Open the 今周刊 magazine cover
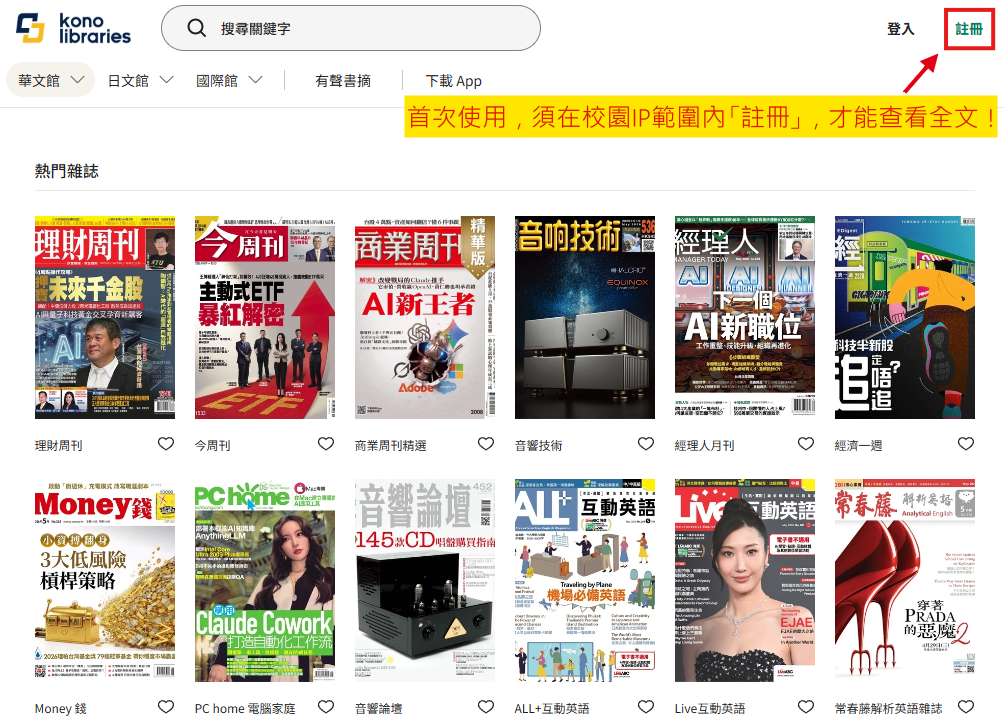This screenshot has height=728, width=1004. (x=265, y=318)
